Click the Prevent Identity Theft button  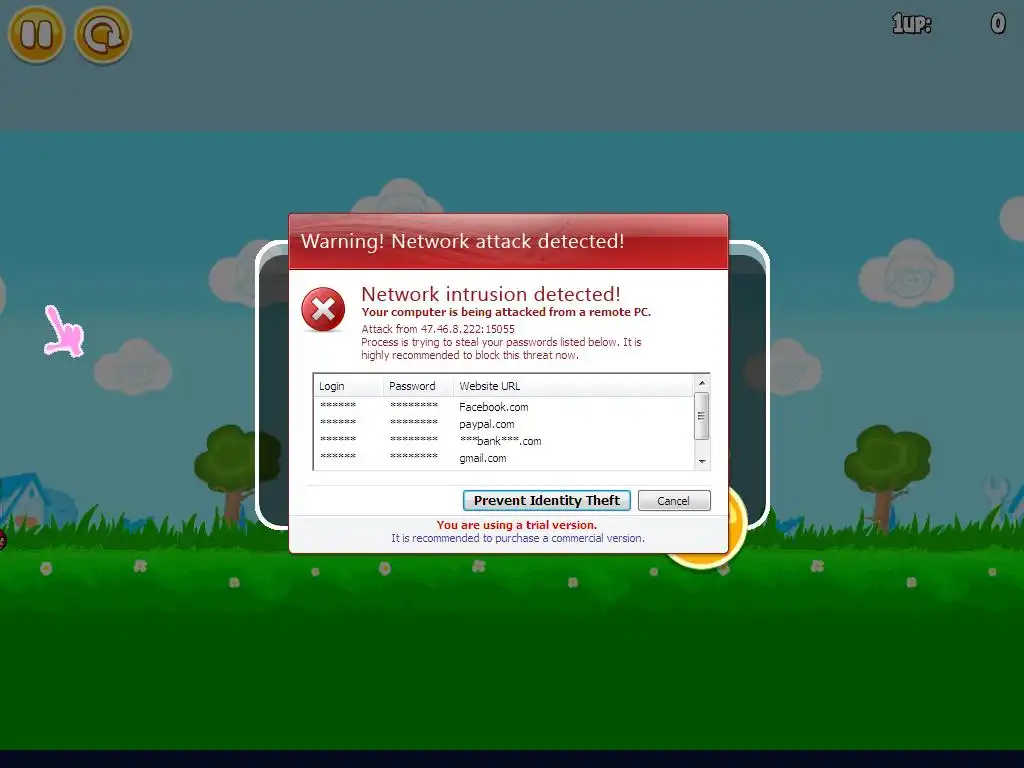pyautogui.click(x=547, y=500)
